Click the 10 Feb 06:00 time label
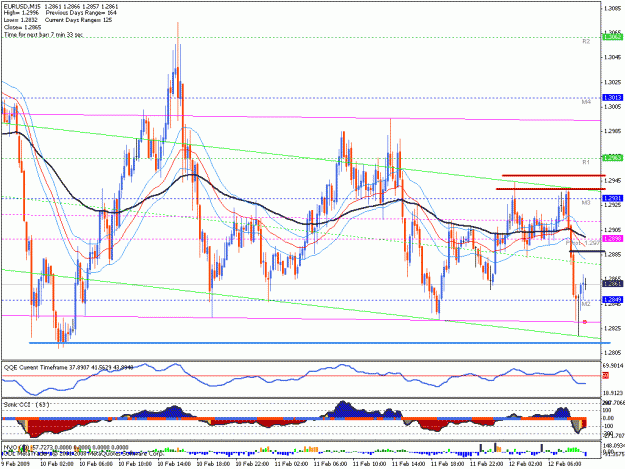This screenshot has width=625, height=469. (x=96, y=464)
